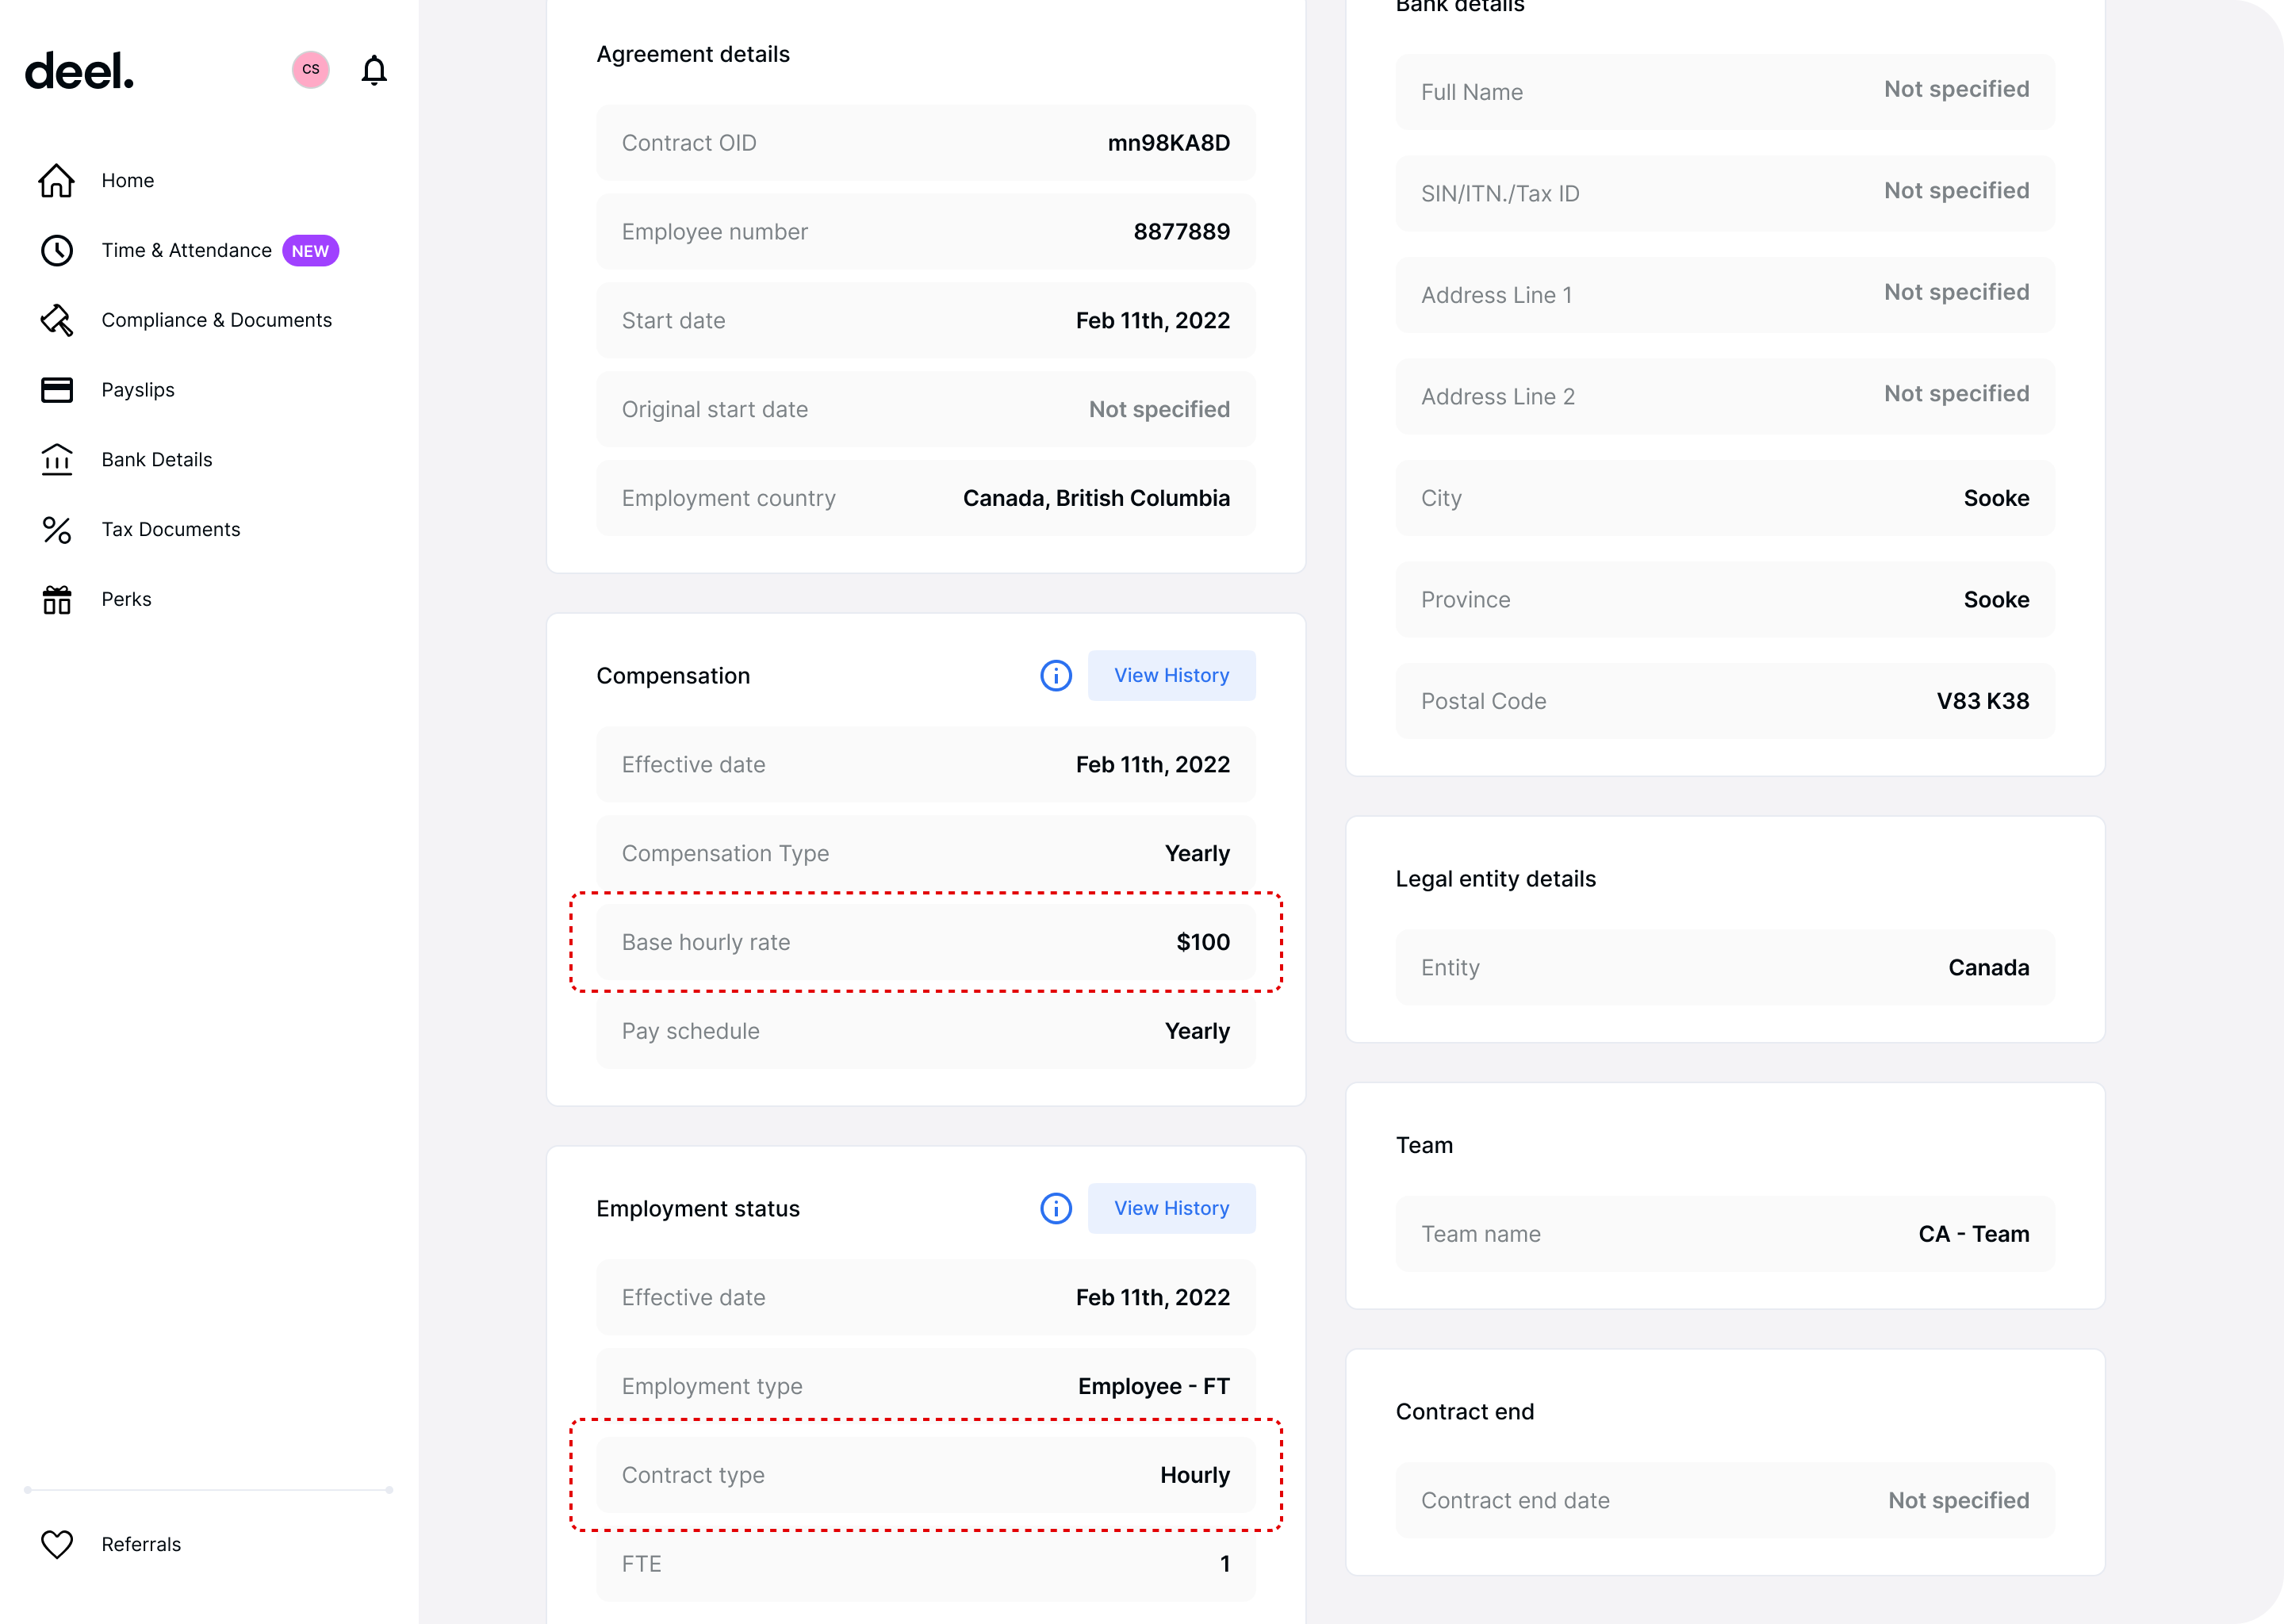View History for Employment status
Image resolution: width=2284 pixels, height=1624 pixels.
pos(1171,1208)
